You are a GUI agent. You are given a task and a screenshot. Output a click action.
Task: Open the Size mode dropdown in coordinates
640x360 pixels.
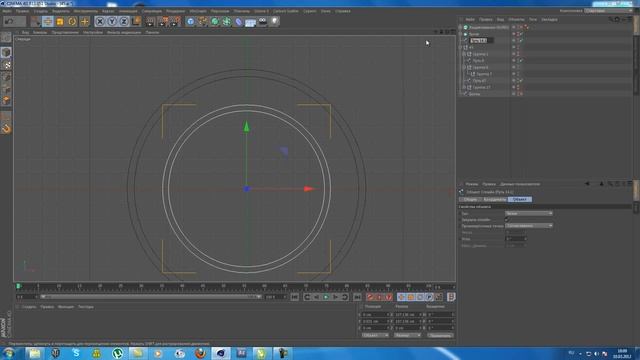407,336
